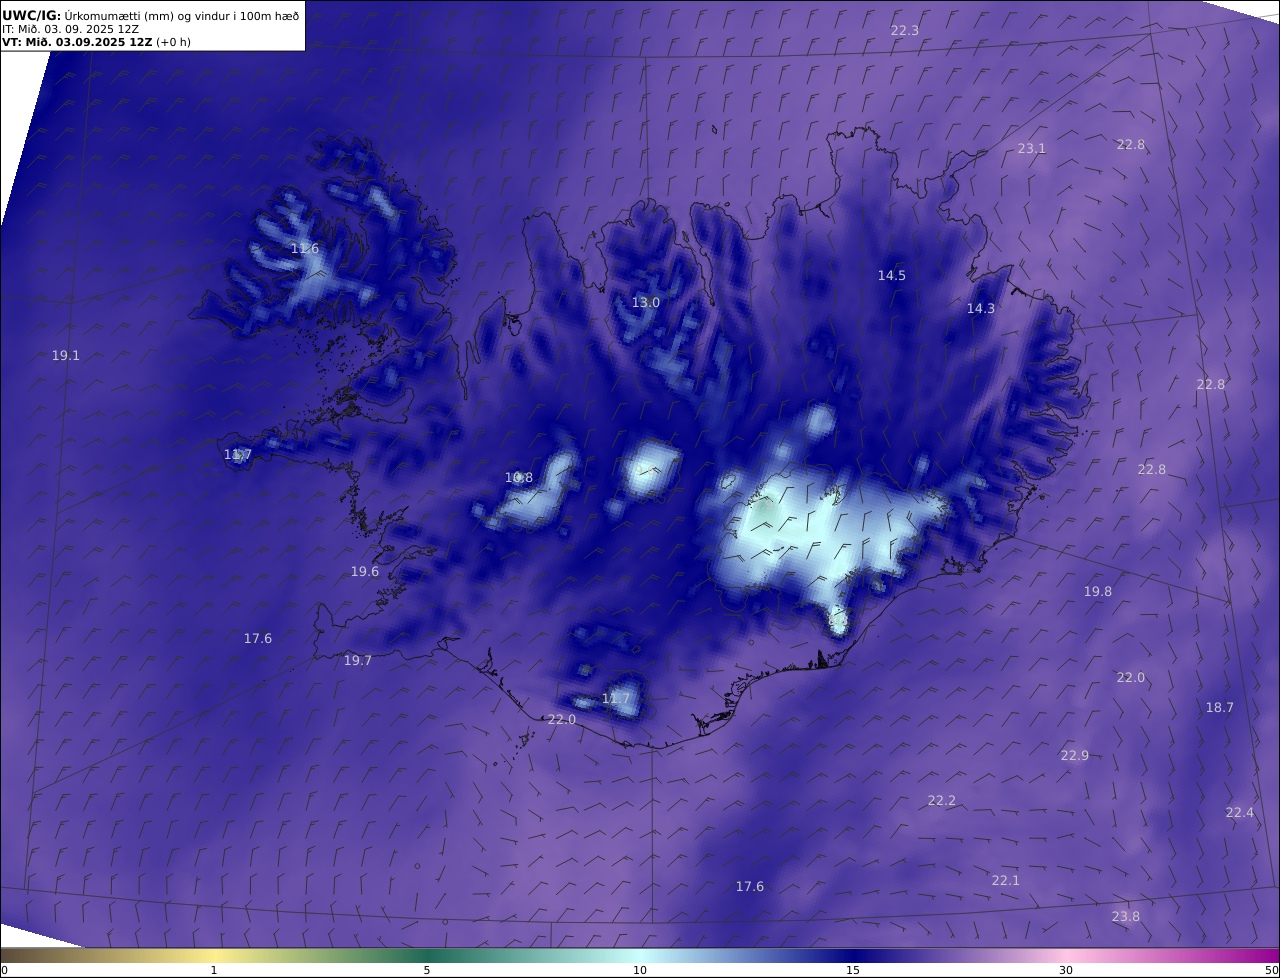
Task: Click the 22.9 value label
Action: coord(1074,756)
